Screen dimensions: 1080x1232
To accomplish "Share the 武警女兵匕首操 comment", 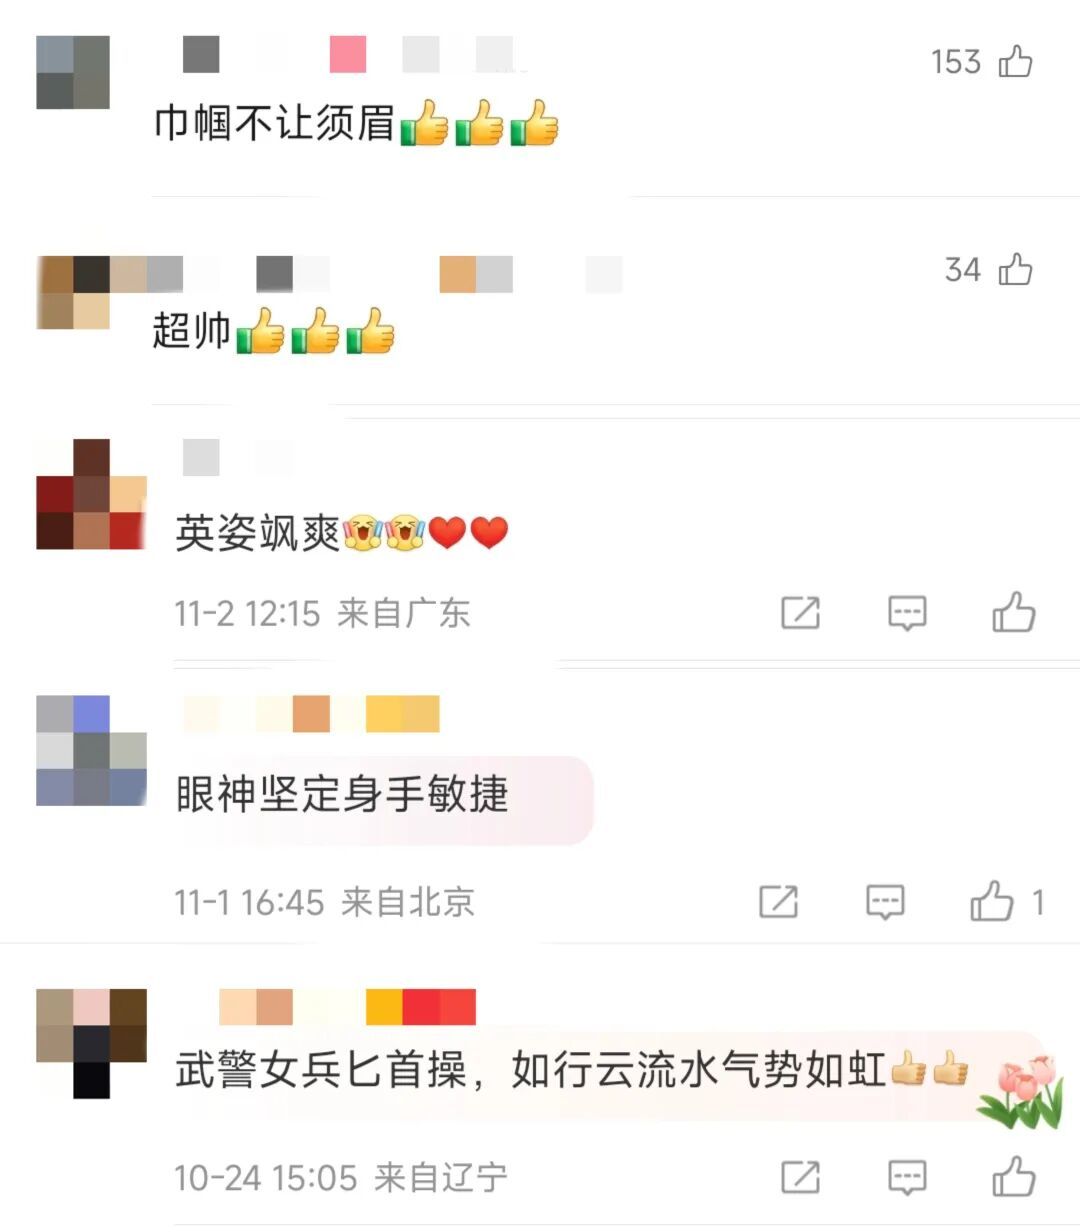I will click(x=800, y=1176).
